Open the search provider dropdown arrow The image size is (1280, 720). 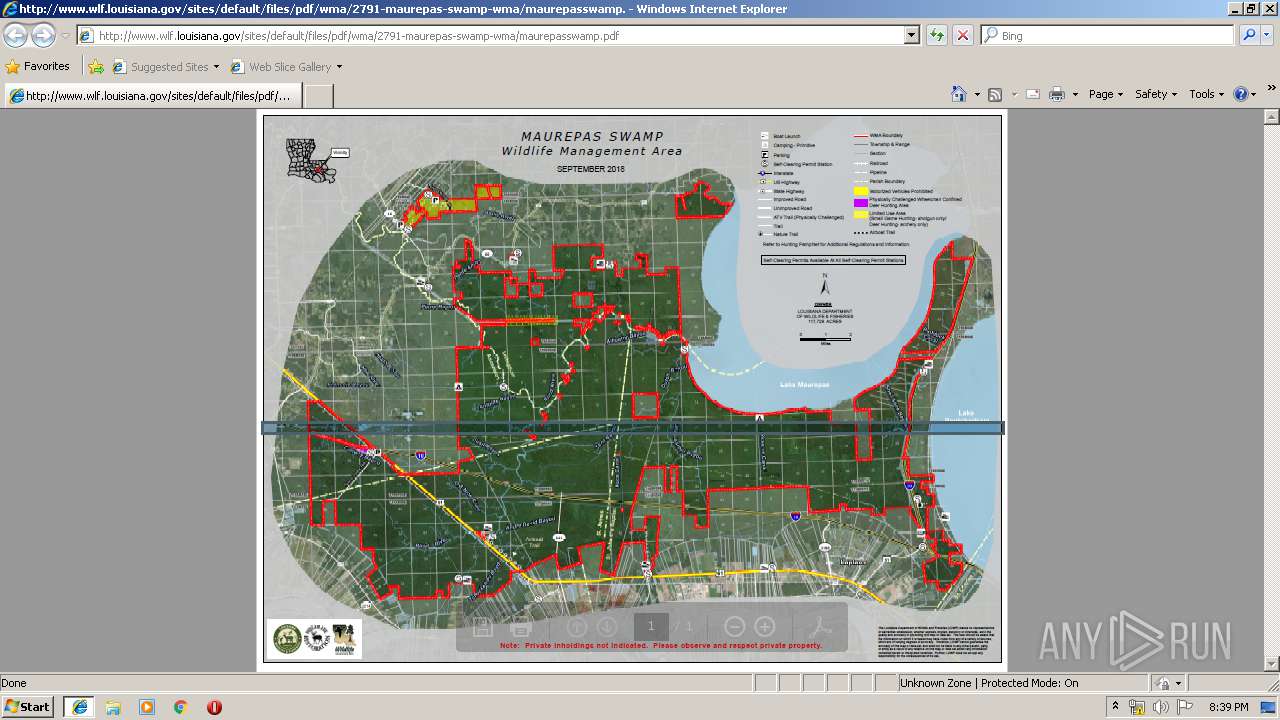pyautogui.click(x=1267, y=35)
